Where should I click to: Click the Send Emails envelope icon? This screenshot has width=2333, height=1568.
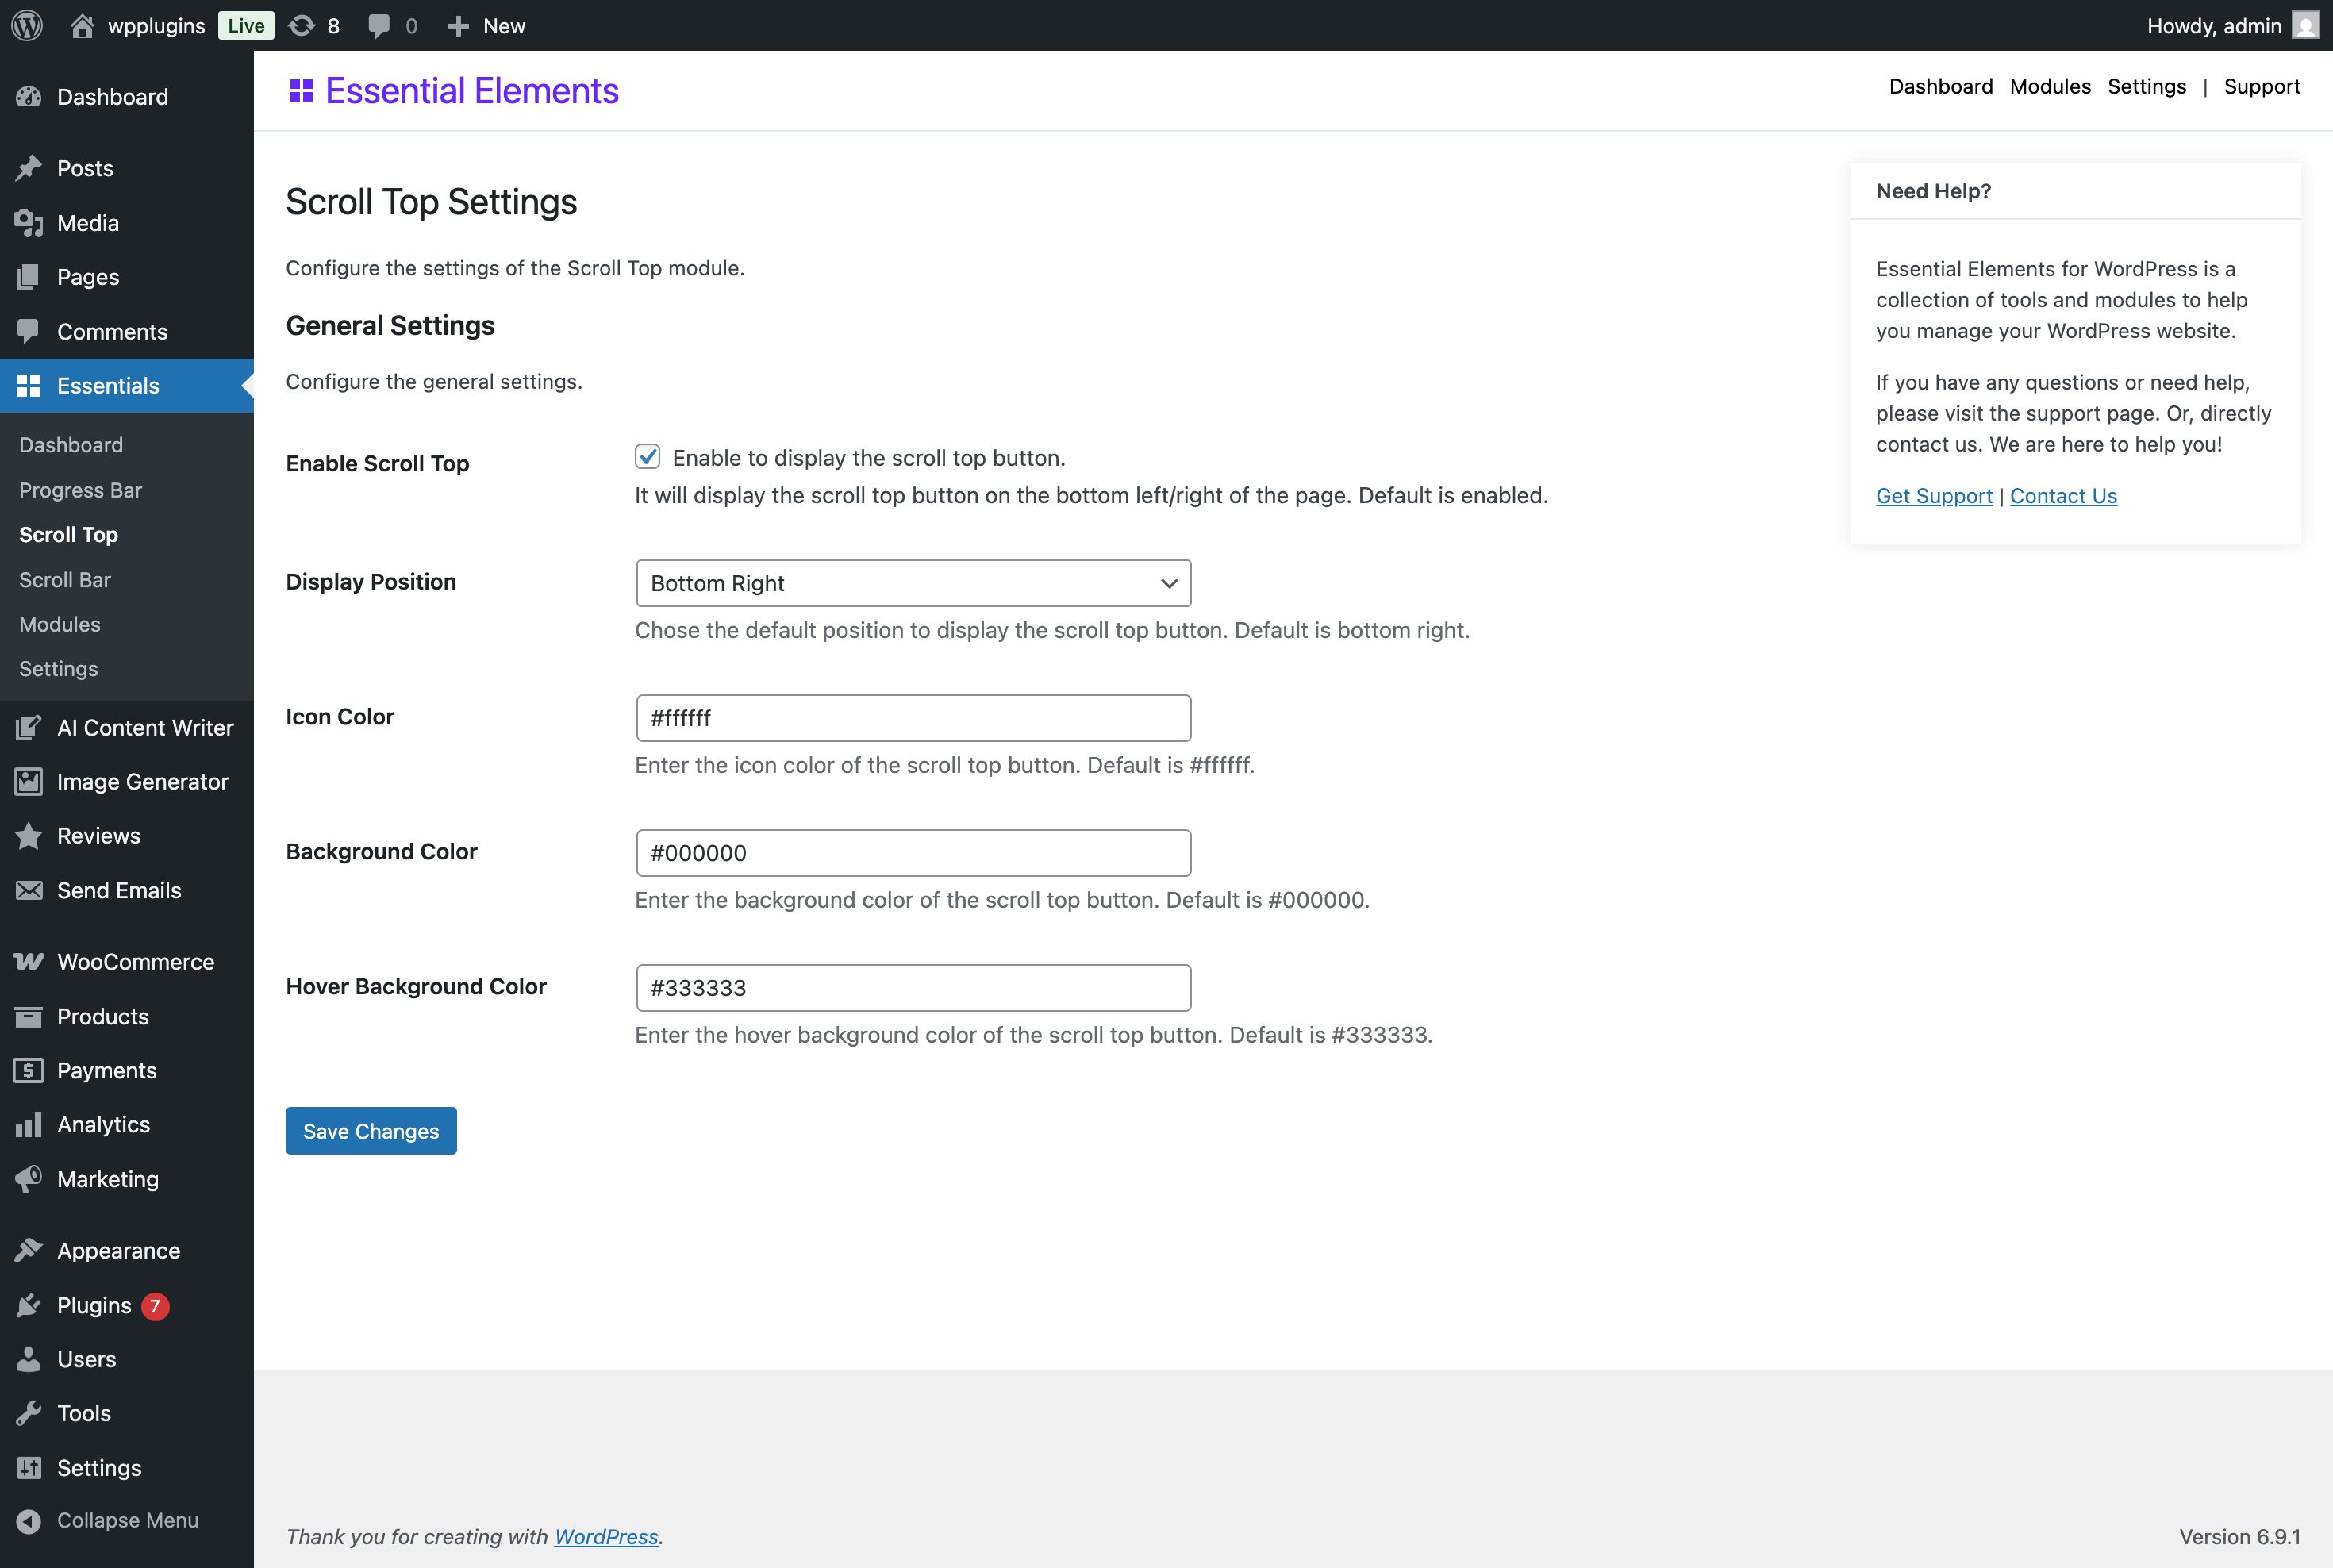(29, 890)
